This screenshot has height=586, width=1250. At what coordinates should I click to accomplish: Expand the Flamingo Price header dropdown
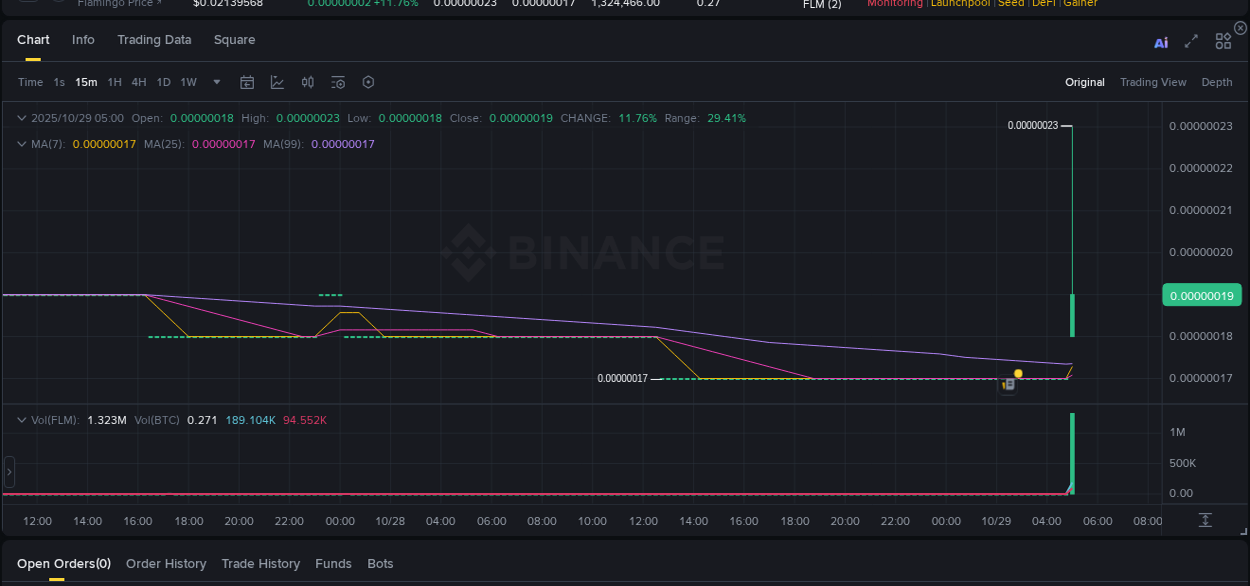tap(120, 4)
